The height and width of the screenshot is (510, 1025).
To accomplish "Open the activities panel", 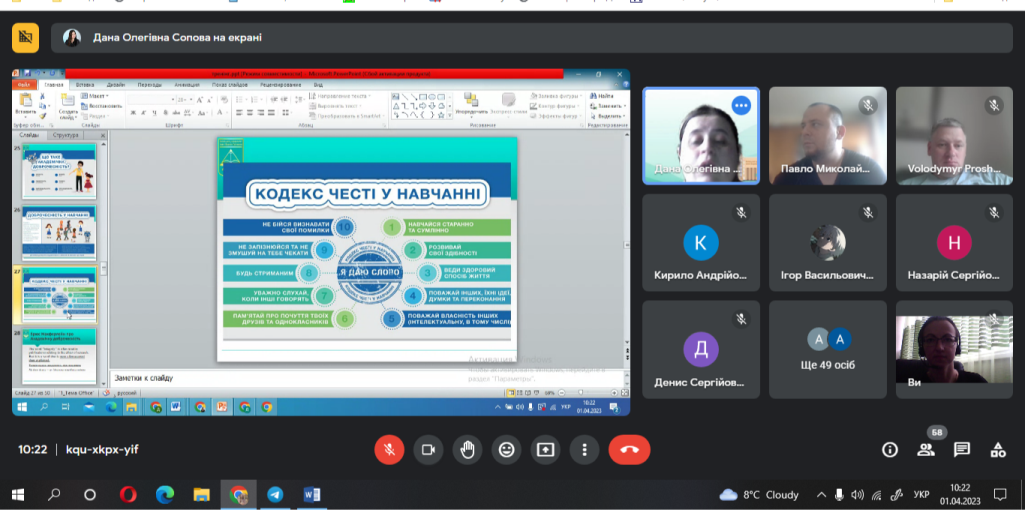I will (997, 450).
